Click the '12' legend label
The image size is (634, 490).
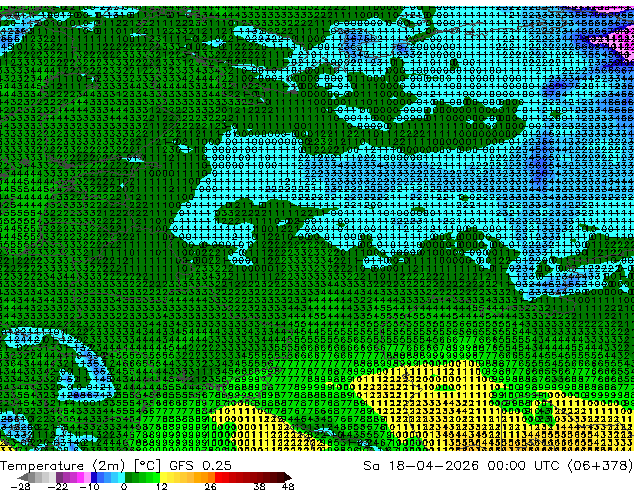click(162, 486)
